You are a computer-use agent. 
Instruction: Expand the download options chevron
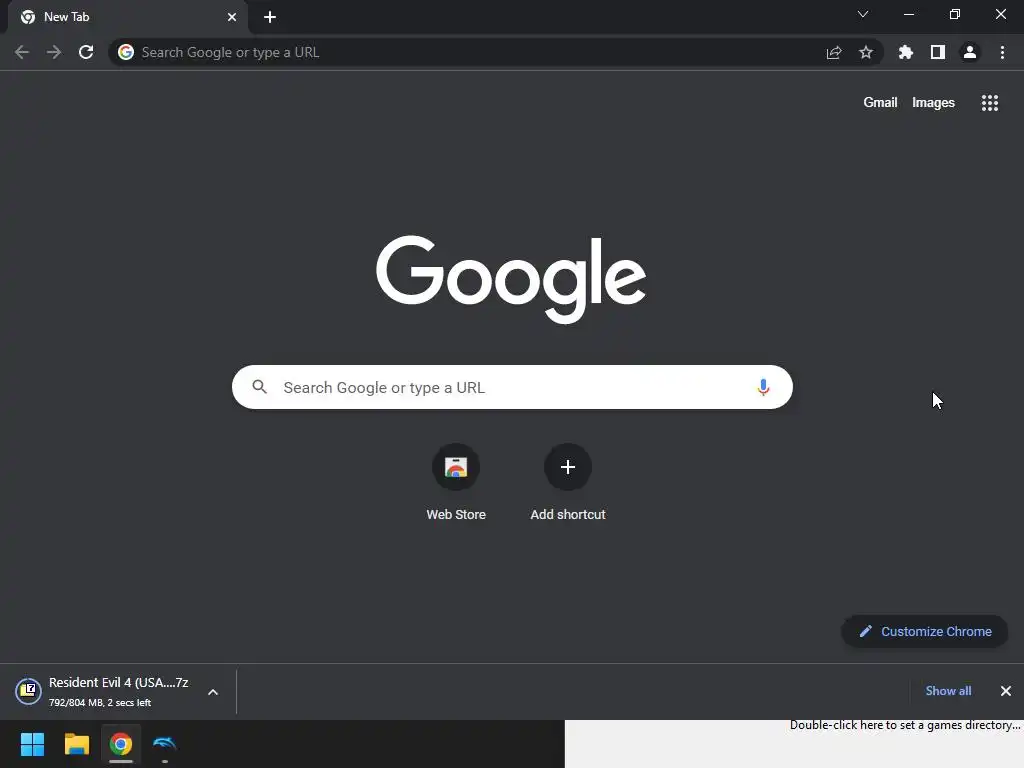tap(213, 692)
